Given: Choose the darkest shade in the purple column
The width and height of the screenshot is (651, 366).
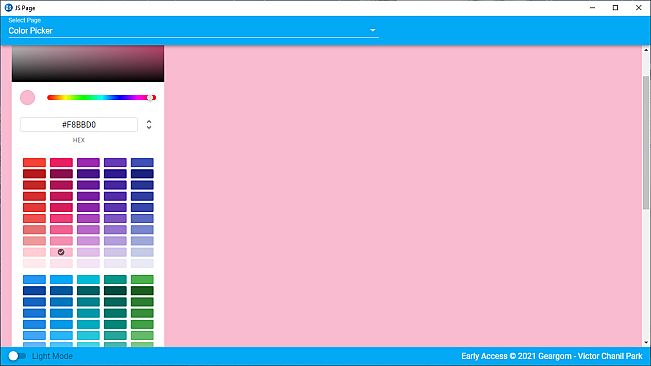Looking at the screenshot, I should pyautogui.click(x=88, y=173).
